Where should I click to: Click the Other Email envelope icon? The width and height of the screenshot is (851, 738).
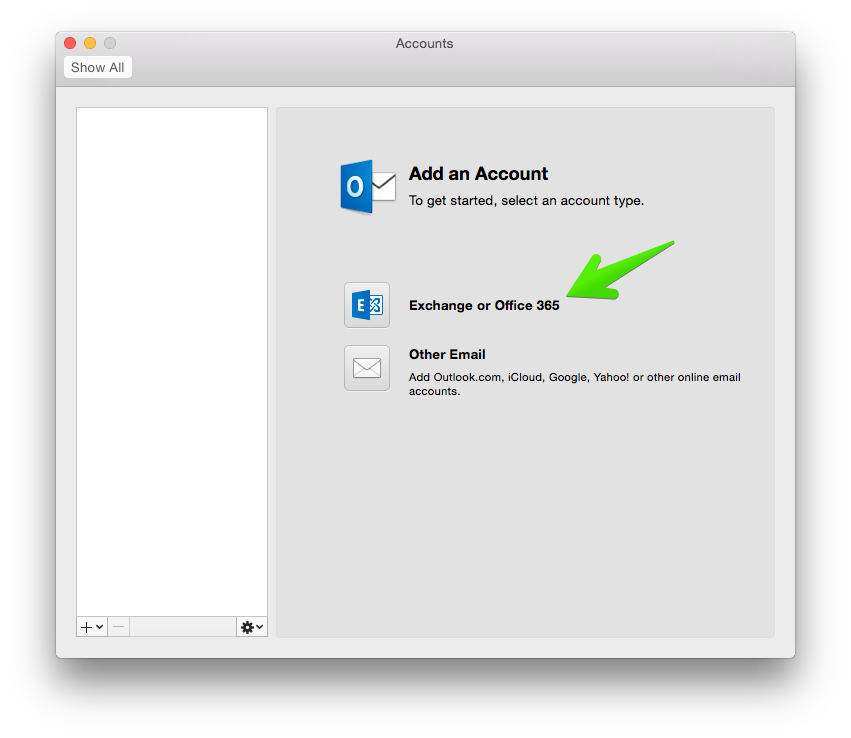[367, 368]
